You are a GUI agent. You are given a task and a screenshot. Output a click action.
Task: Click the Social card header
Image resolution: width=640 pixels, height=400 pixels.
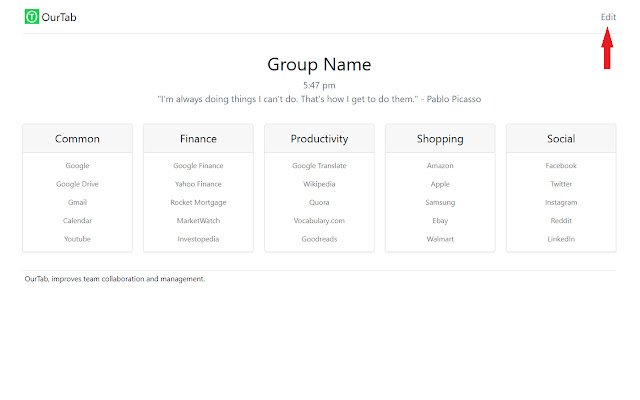point(561,139)
